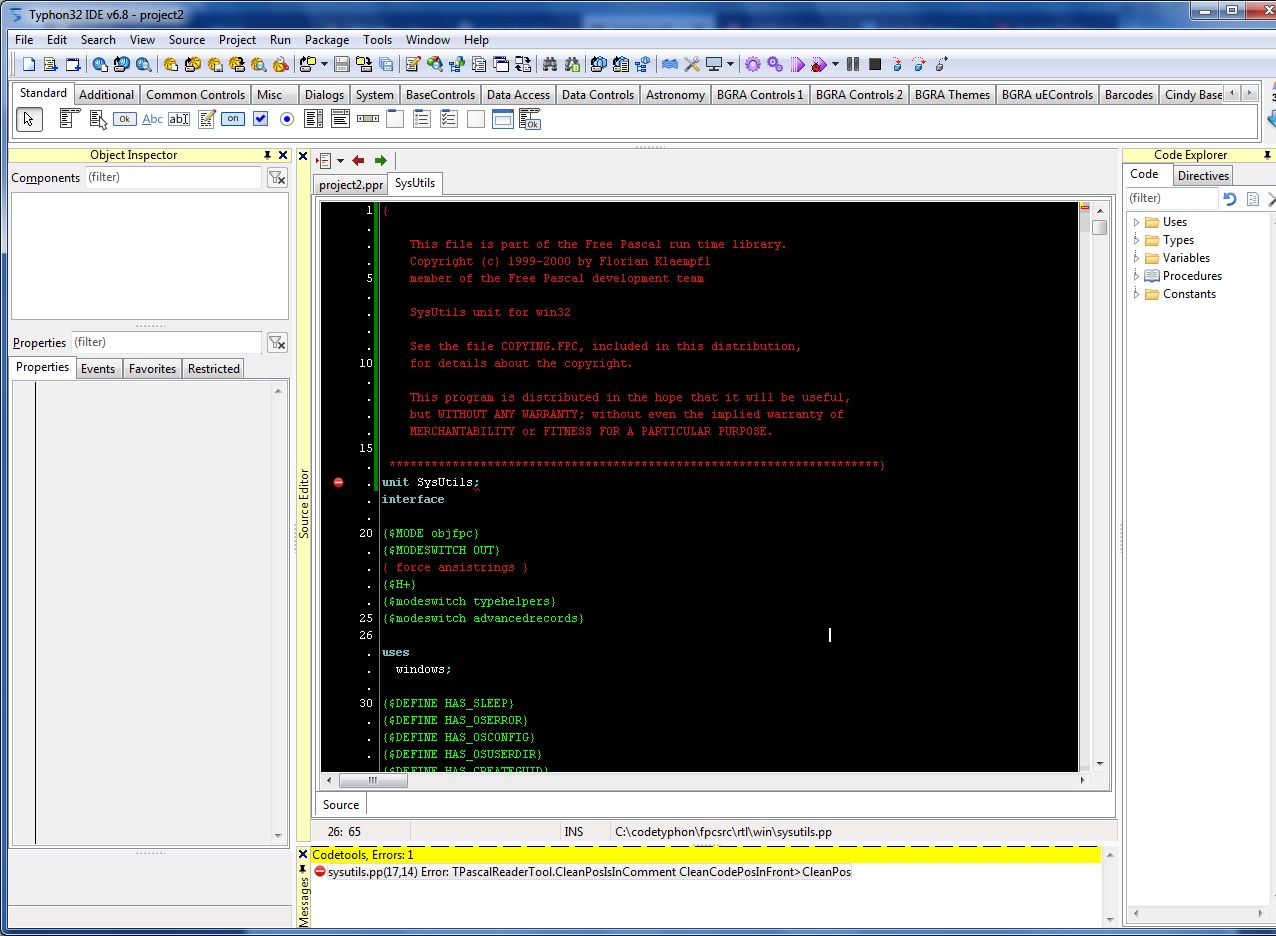Image resolution: width=1276 pixels, height=936 pixels.
Task: Close the Messages panel with the X
Action: [303, 854]
